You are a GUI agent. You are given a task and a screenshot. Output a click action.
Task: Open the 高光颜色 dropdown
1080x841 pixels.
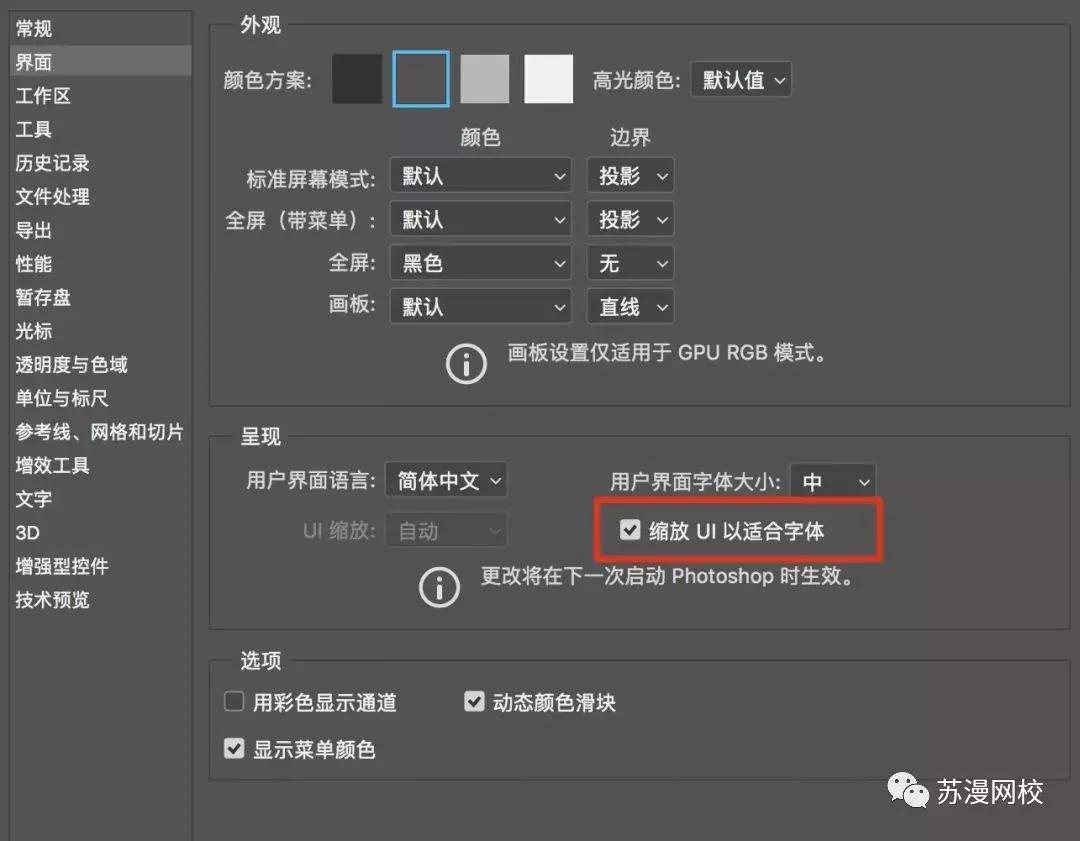(x=740, y=79)
